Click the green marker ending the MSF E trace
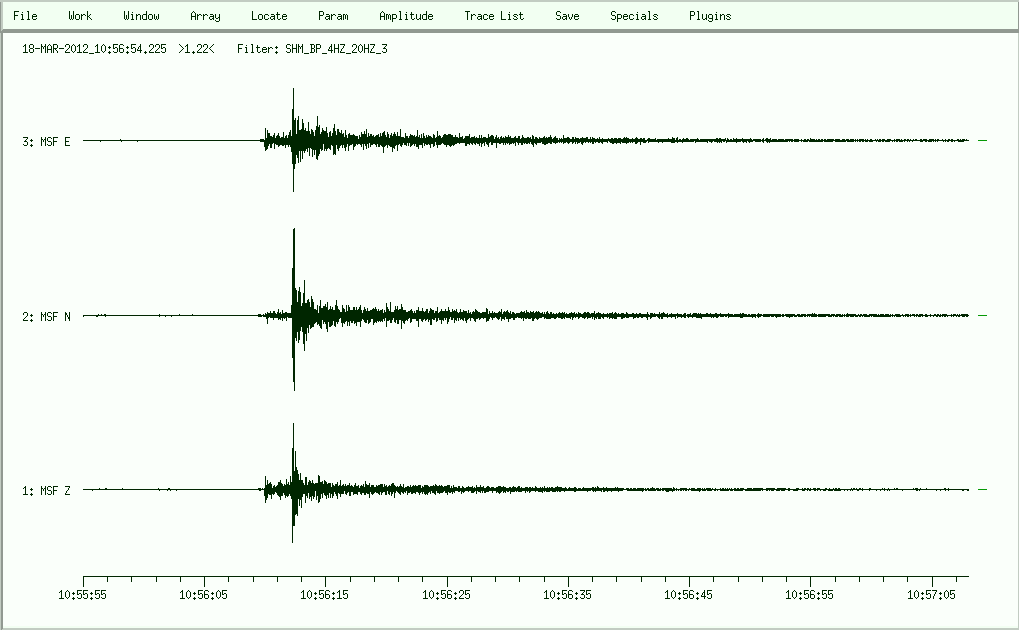 click(982, 141)
